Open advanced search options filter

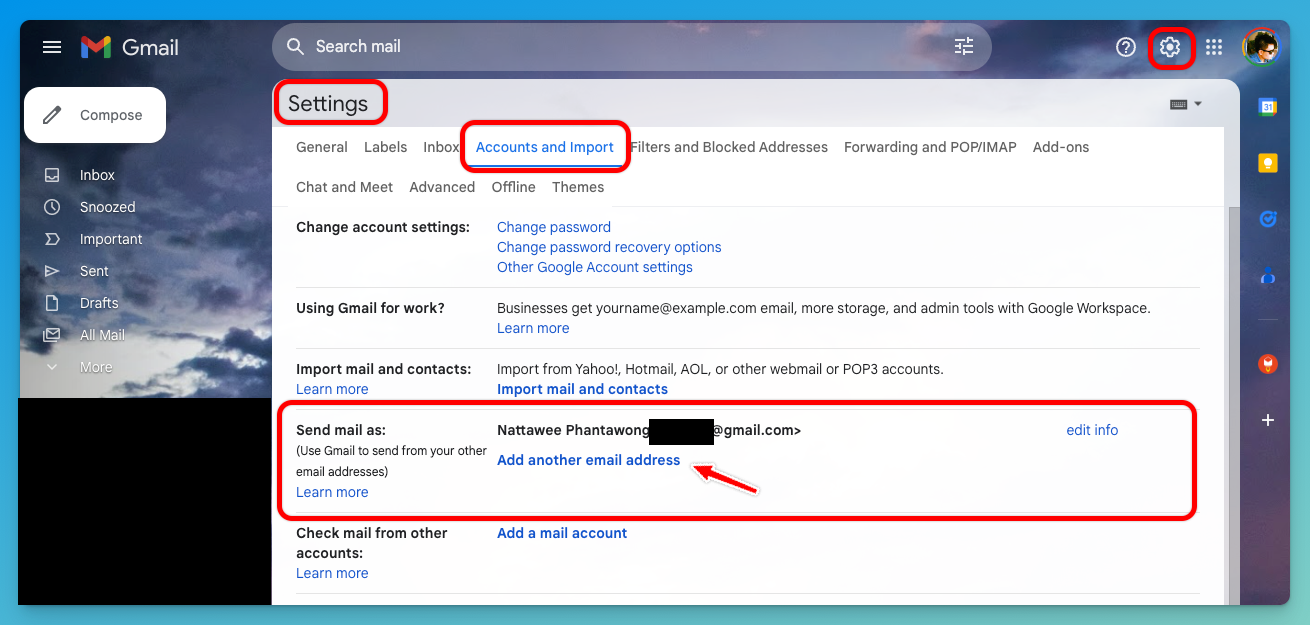(x=963, y=46)
